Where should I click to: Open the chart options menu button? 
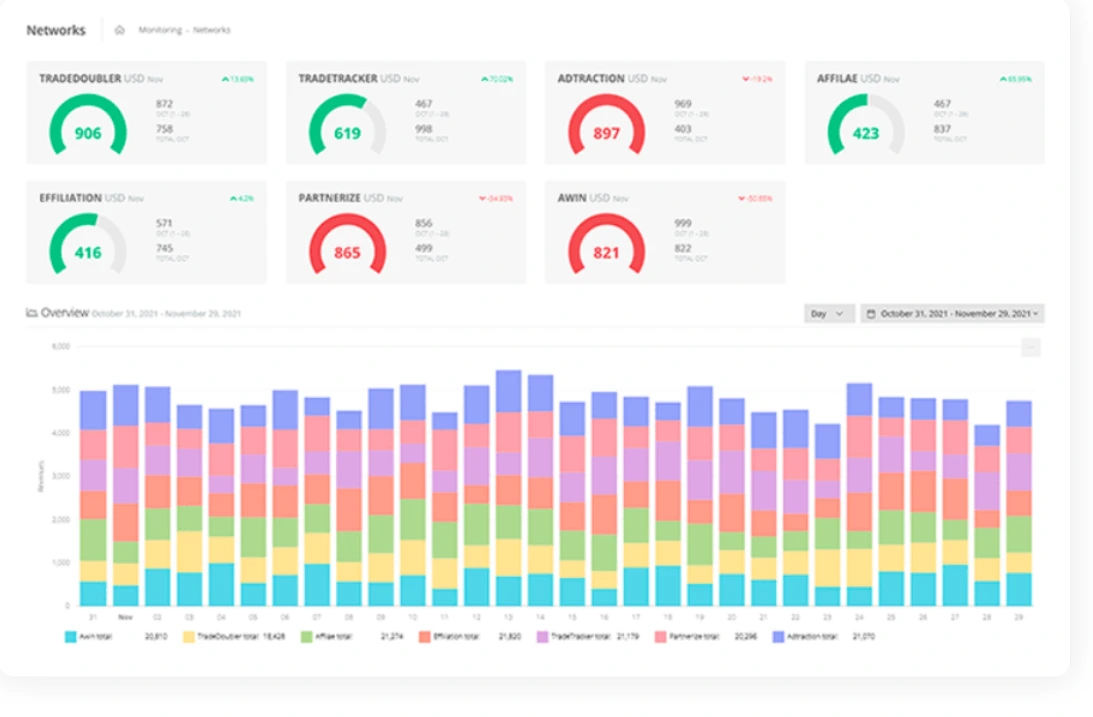point(1030,347)
